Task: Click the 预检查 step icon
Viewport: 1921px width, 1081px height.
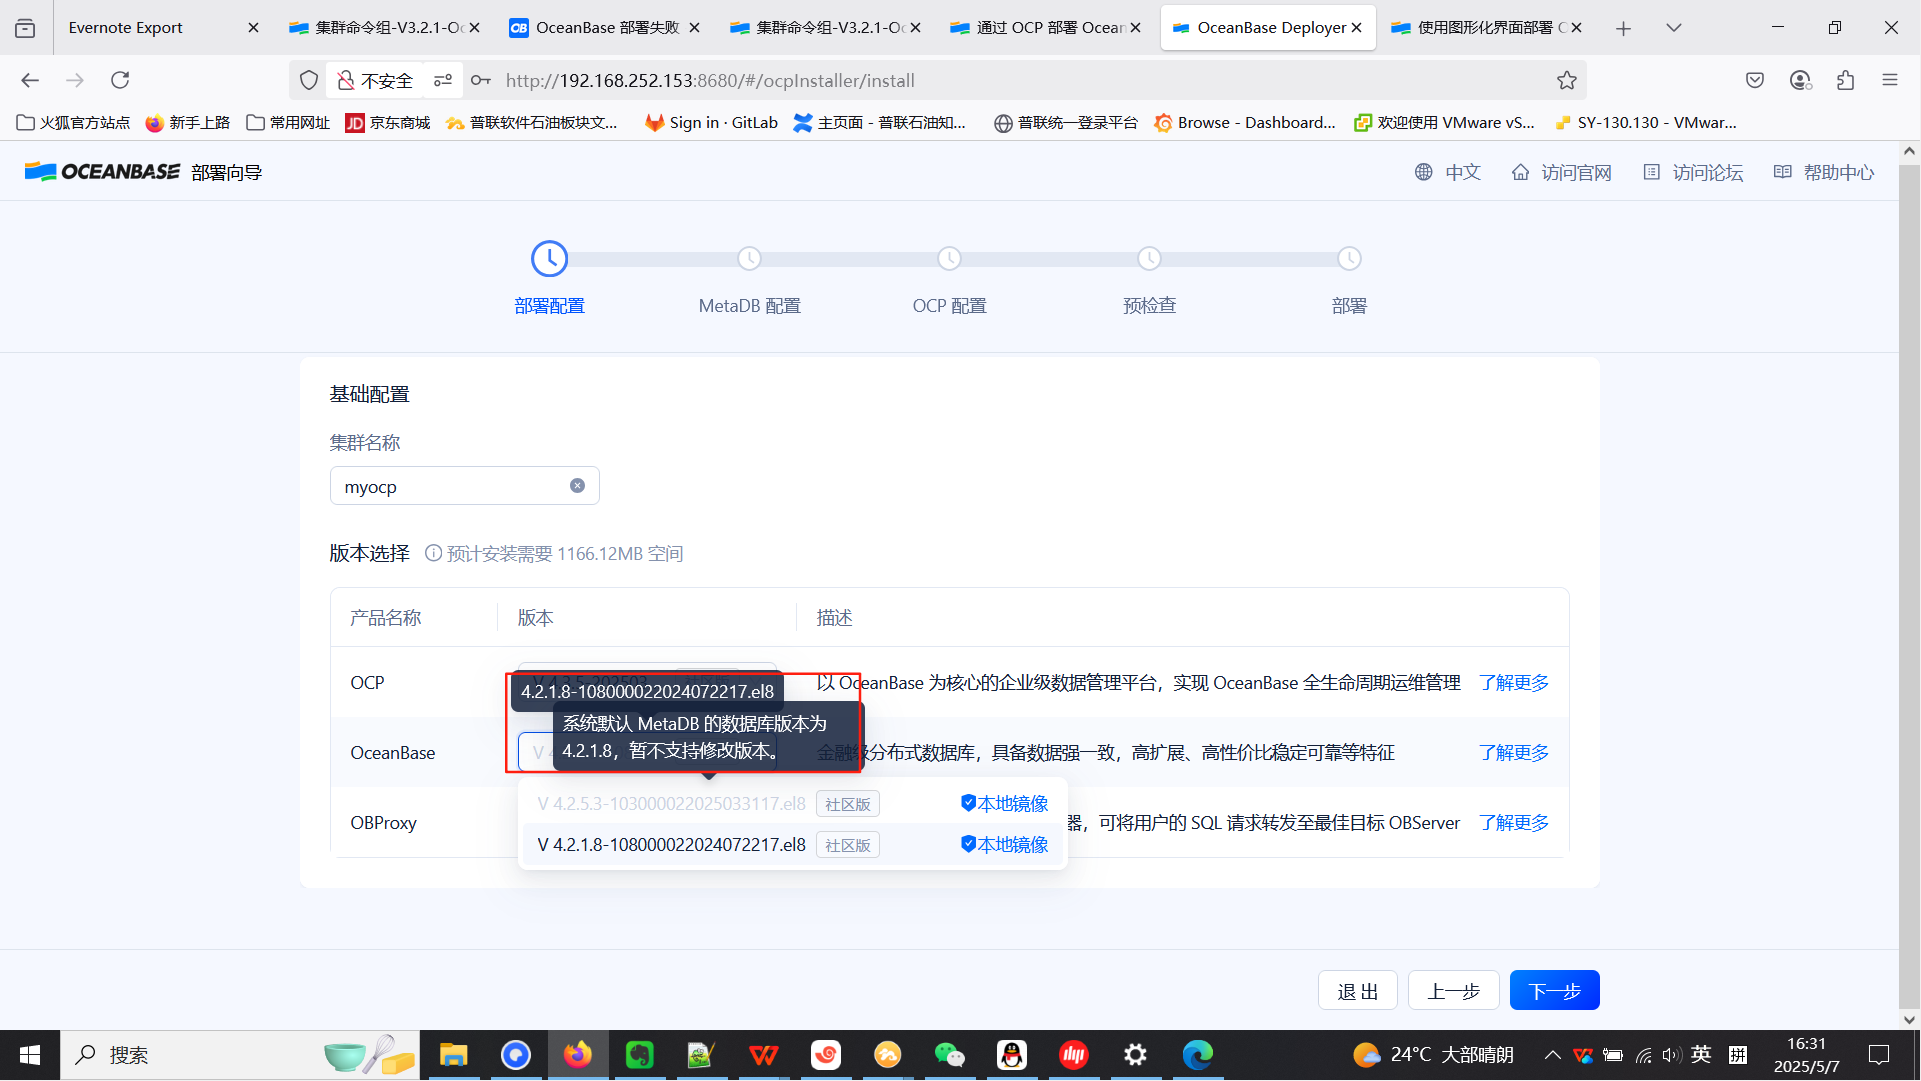Action: (x=1149, y=259)
